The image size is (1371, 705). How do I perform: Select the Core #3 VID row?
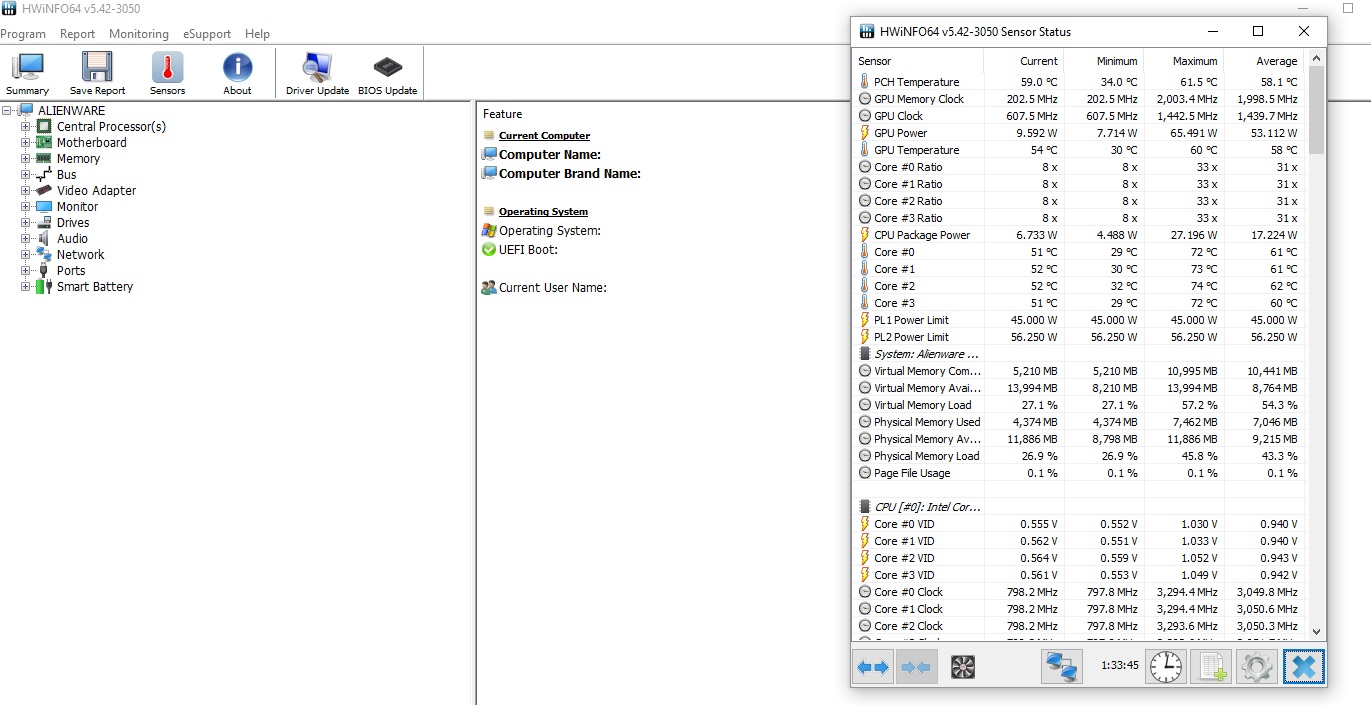(x=1080, y=575)
